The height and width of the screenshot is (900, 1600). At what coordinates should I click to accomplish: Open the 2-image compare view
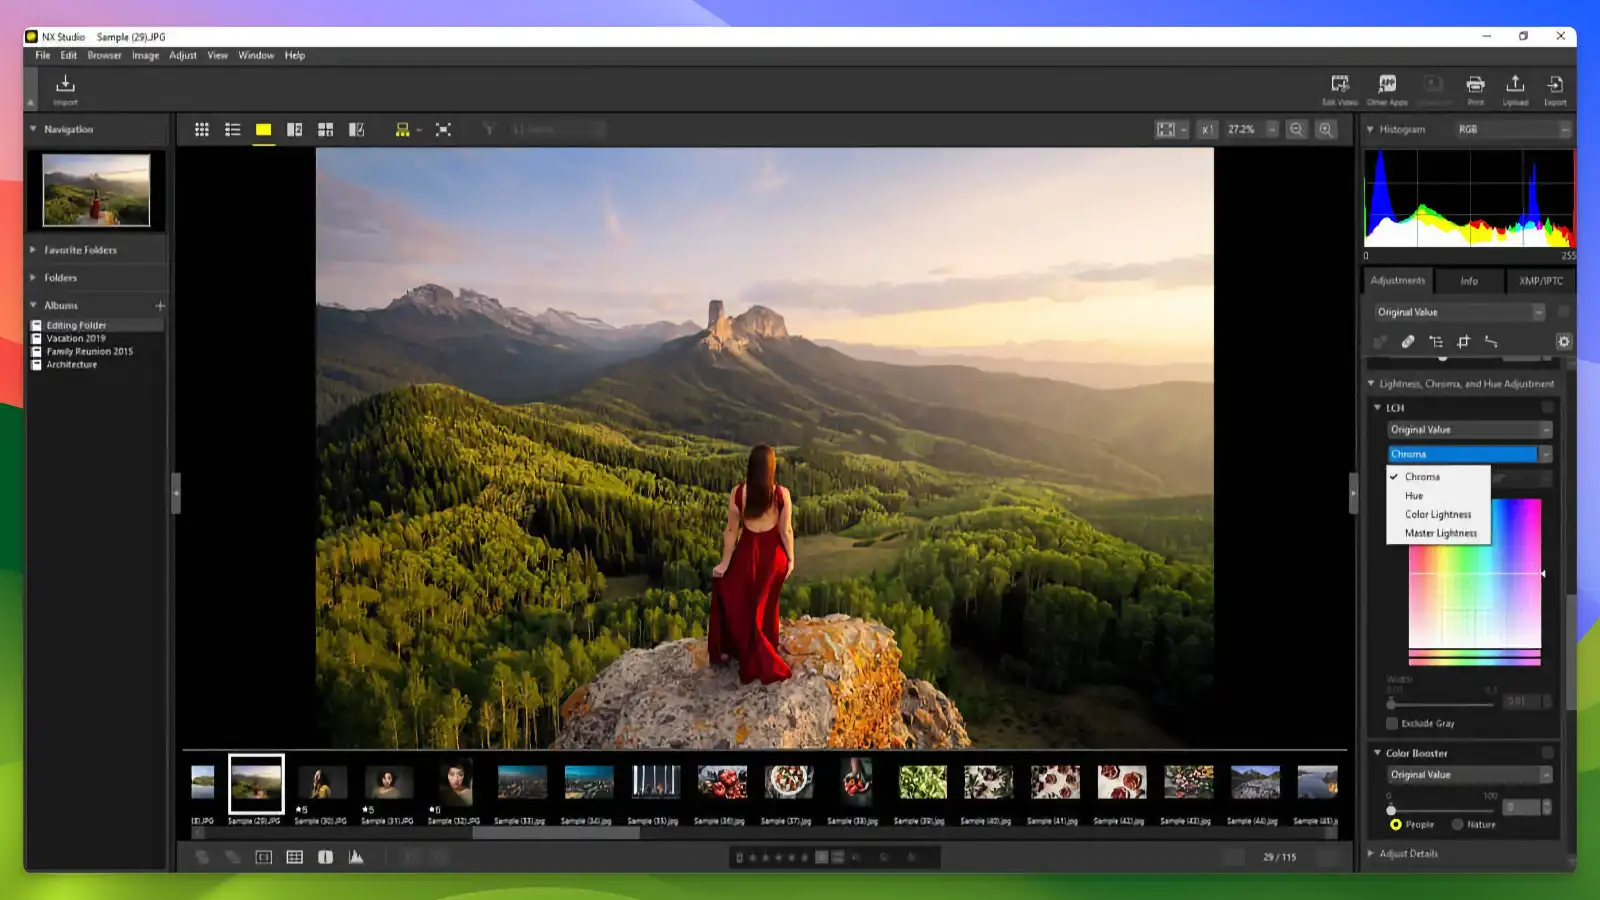tap(294, 129)
